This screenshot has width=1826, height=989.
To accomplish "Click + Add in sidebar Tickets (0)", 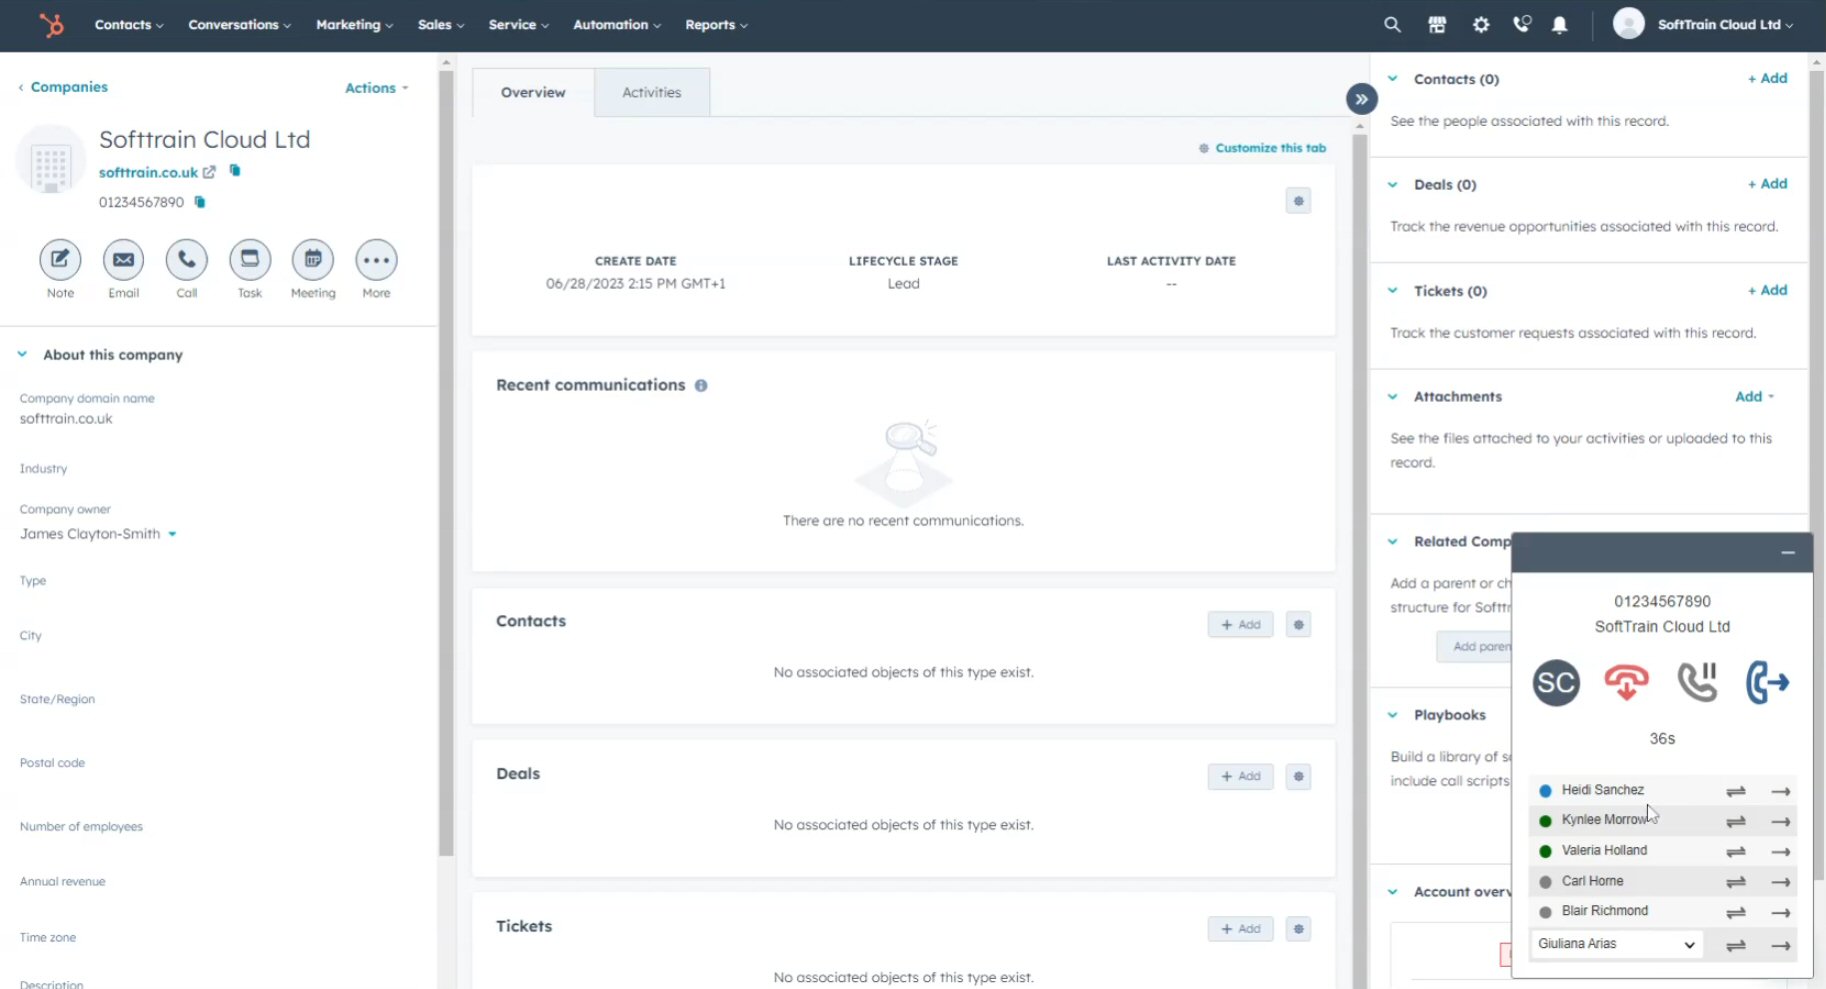I will click(1767, 290).
